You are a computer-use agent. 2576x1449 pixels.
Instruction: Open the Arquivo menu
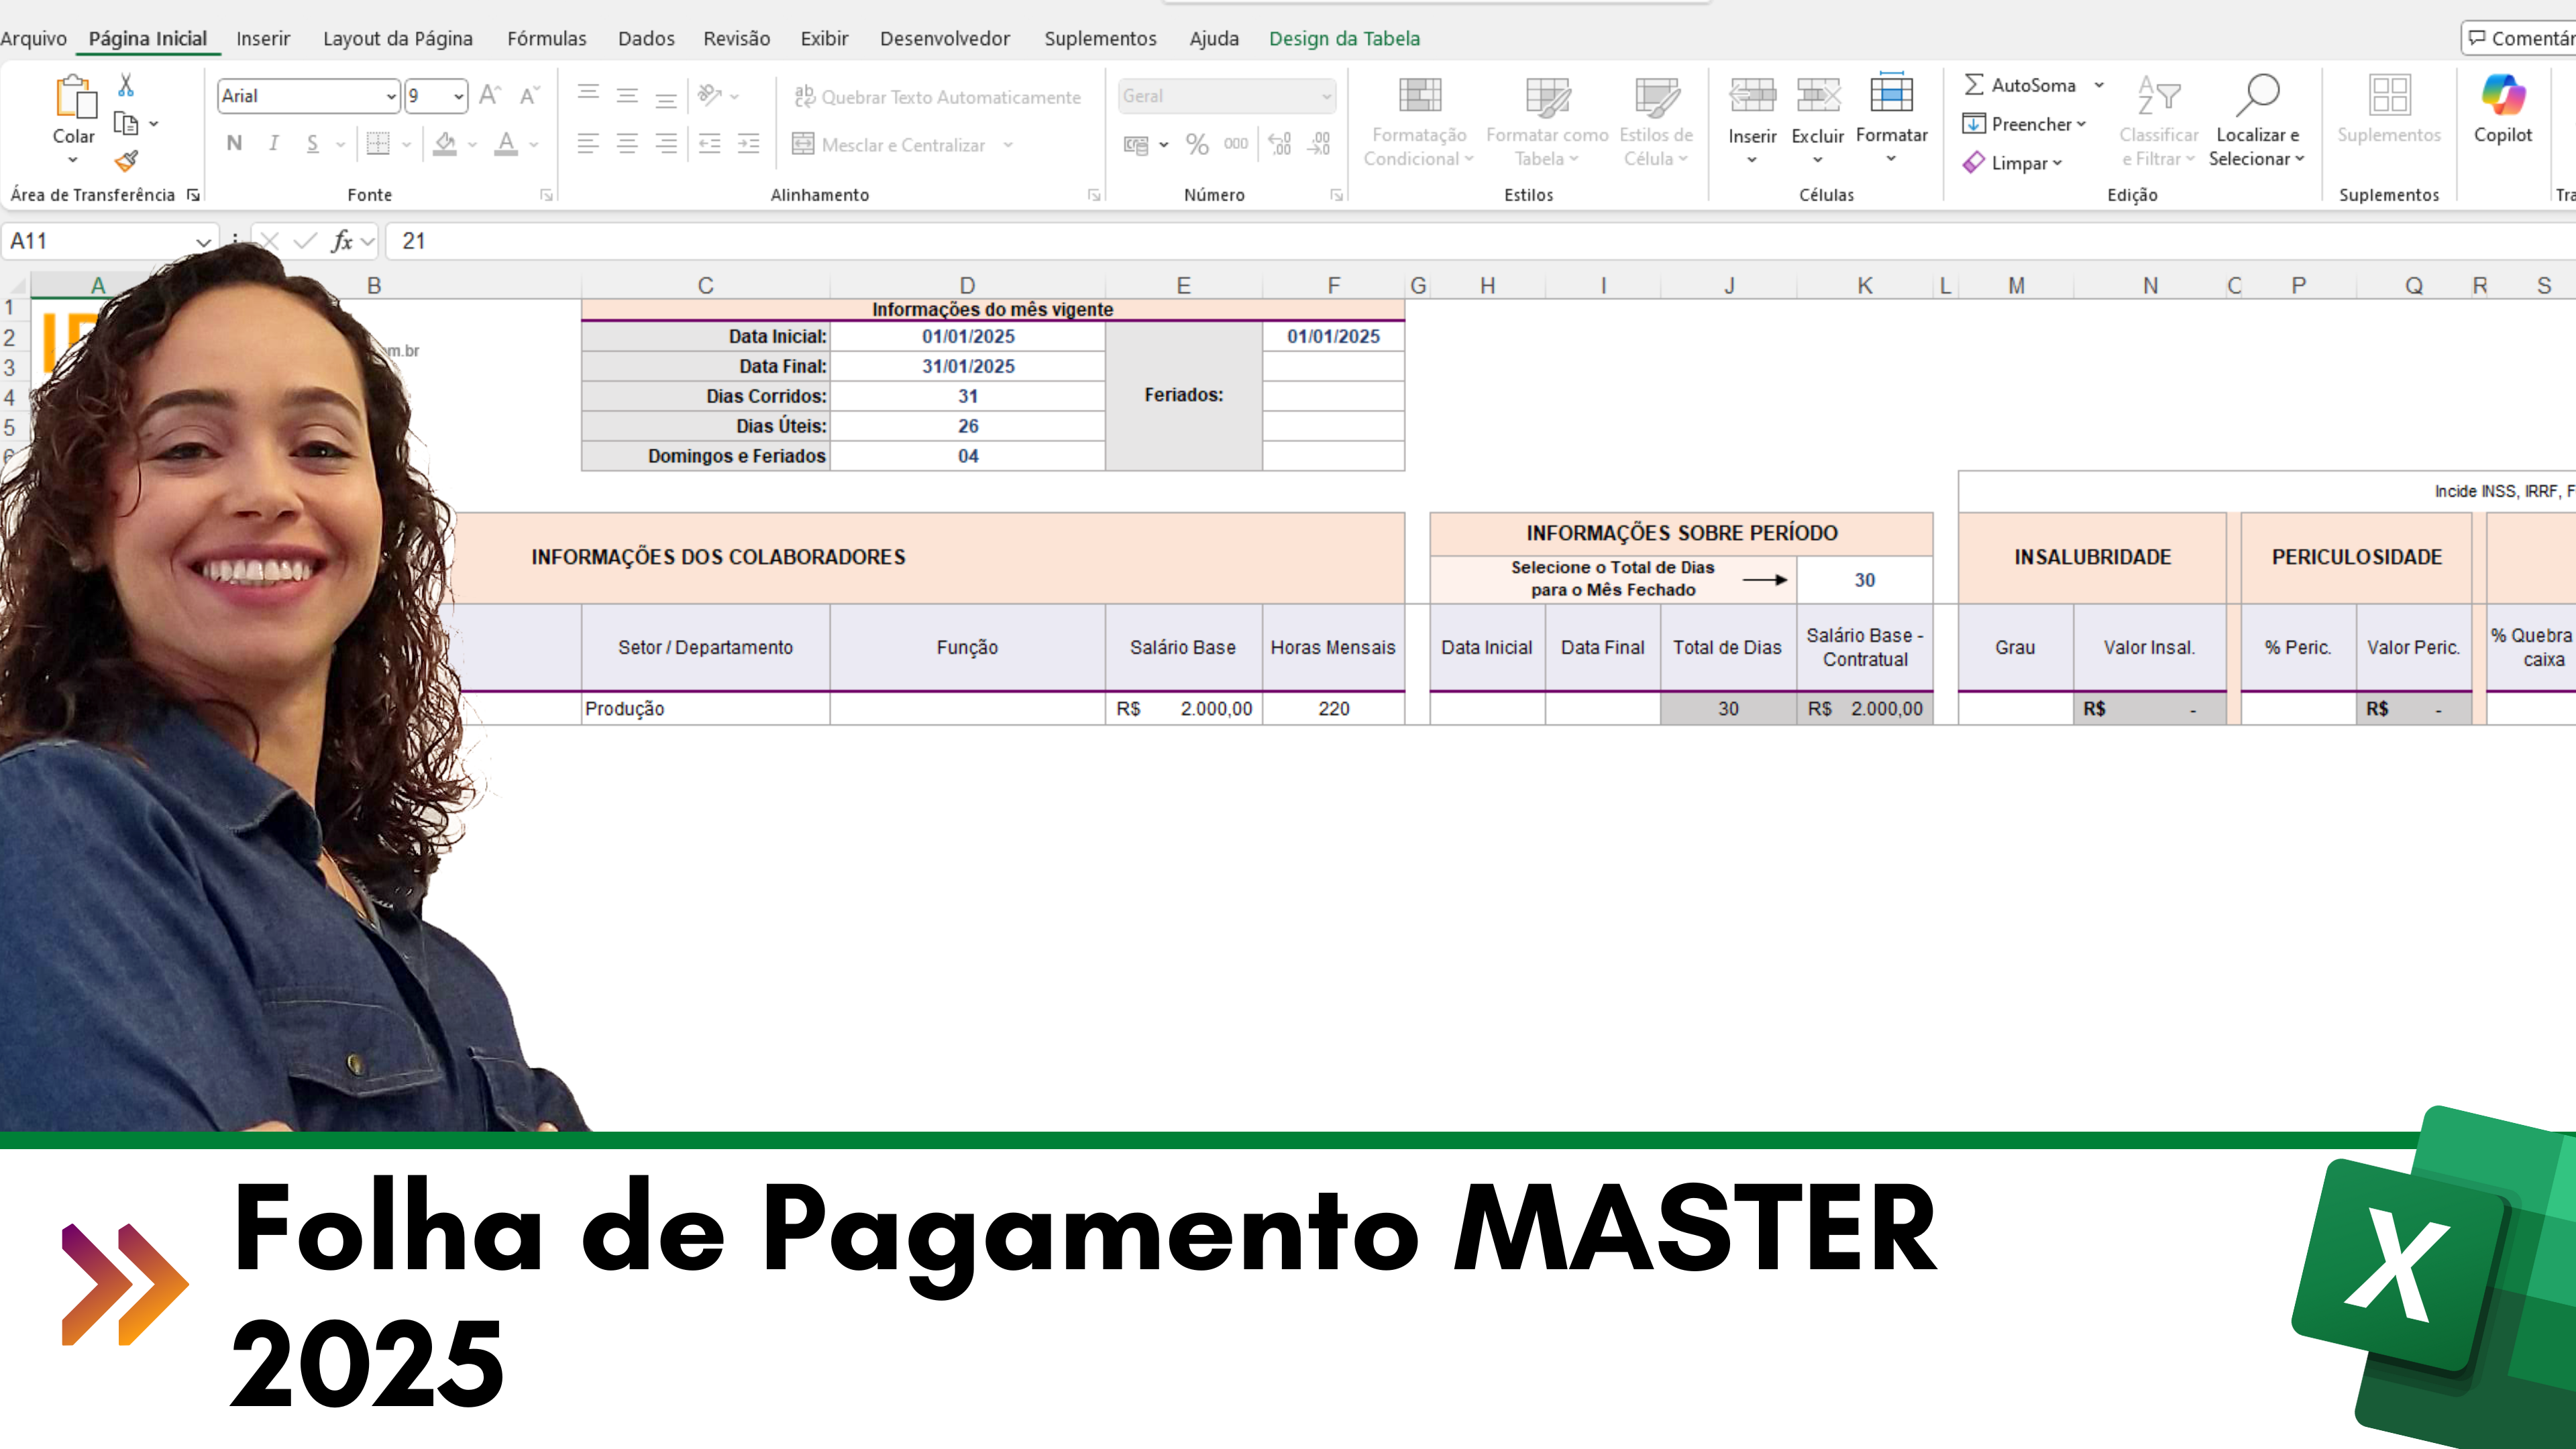pos(33,38)
